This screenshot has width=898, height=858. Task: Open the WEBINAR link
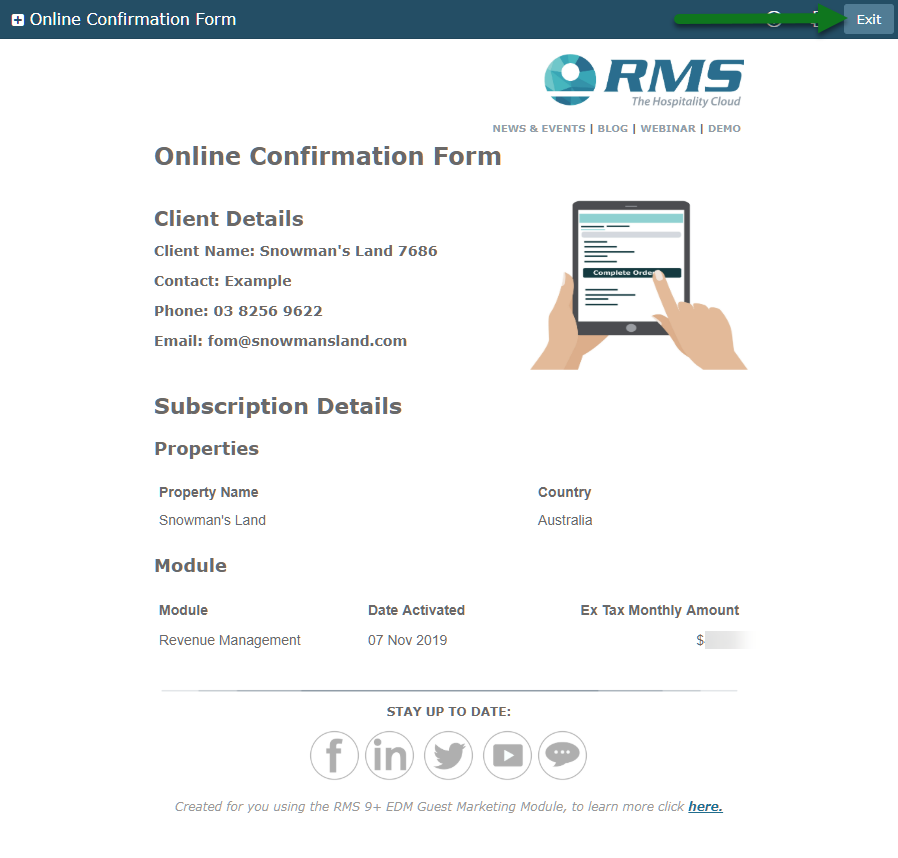(x=668, y=128)
